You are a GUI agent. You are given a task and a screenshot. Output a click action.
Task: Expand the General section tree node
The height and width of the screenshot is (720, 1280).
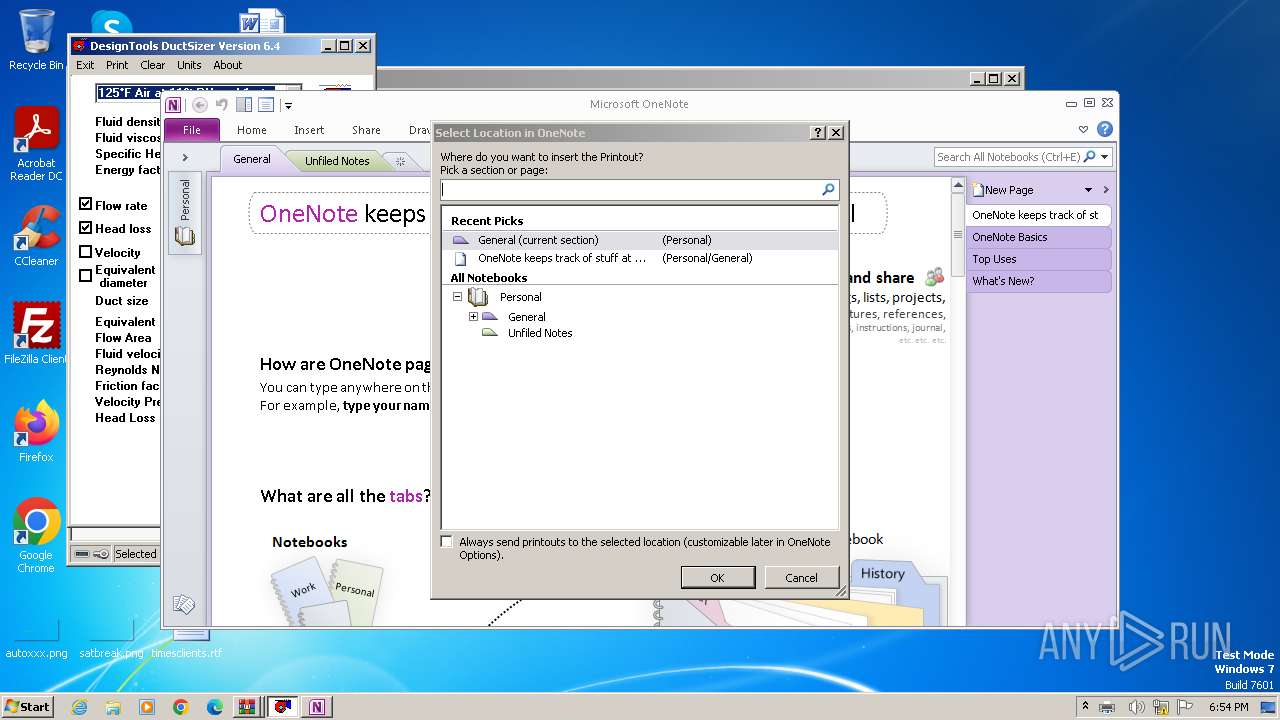(x=473, y=316)
